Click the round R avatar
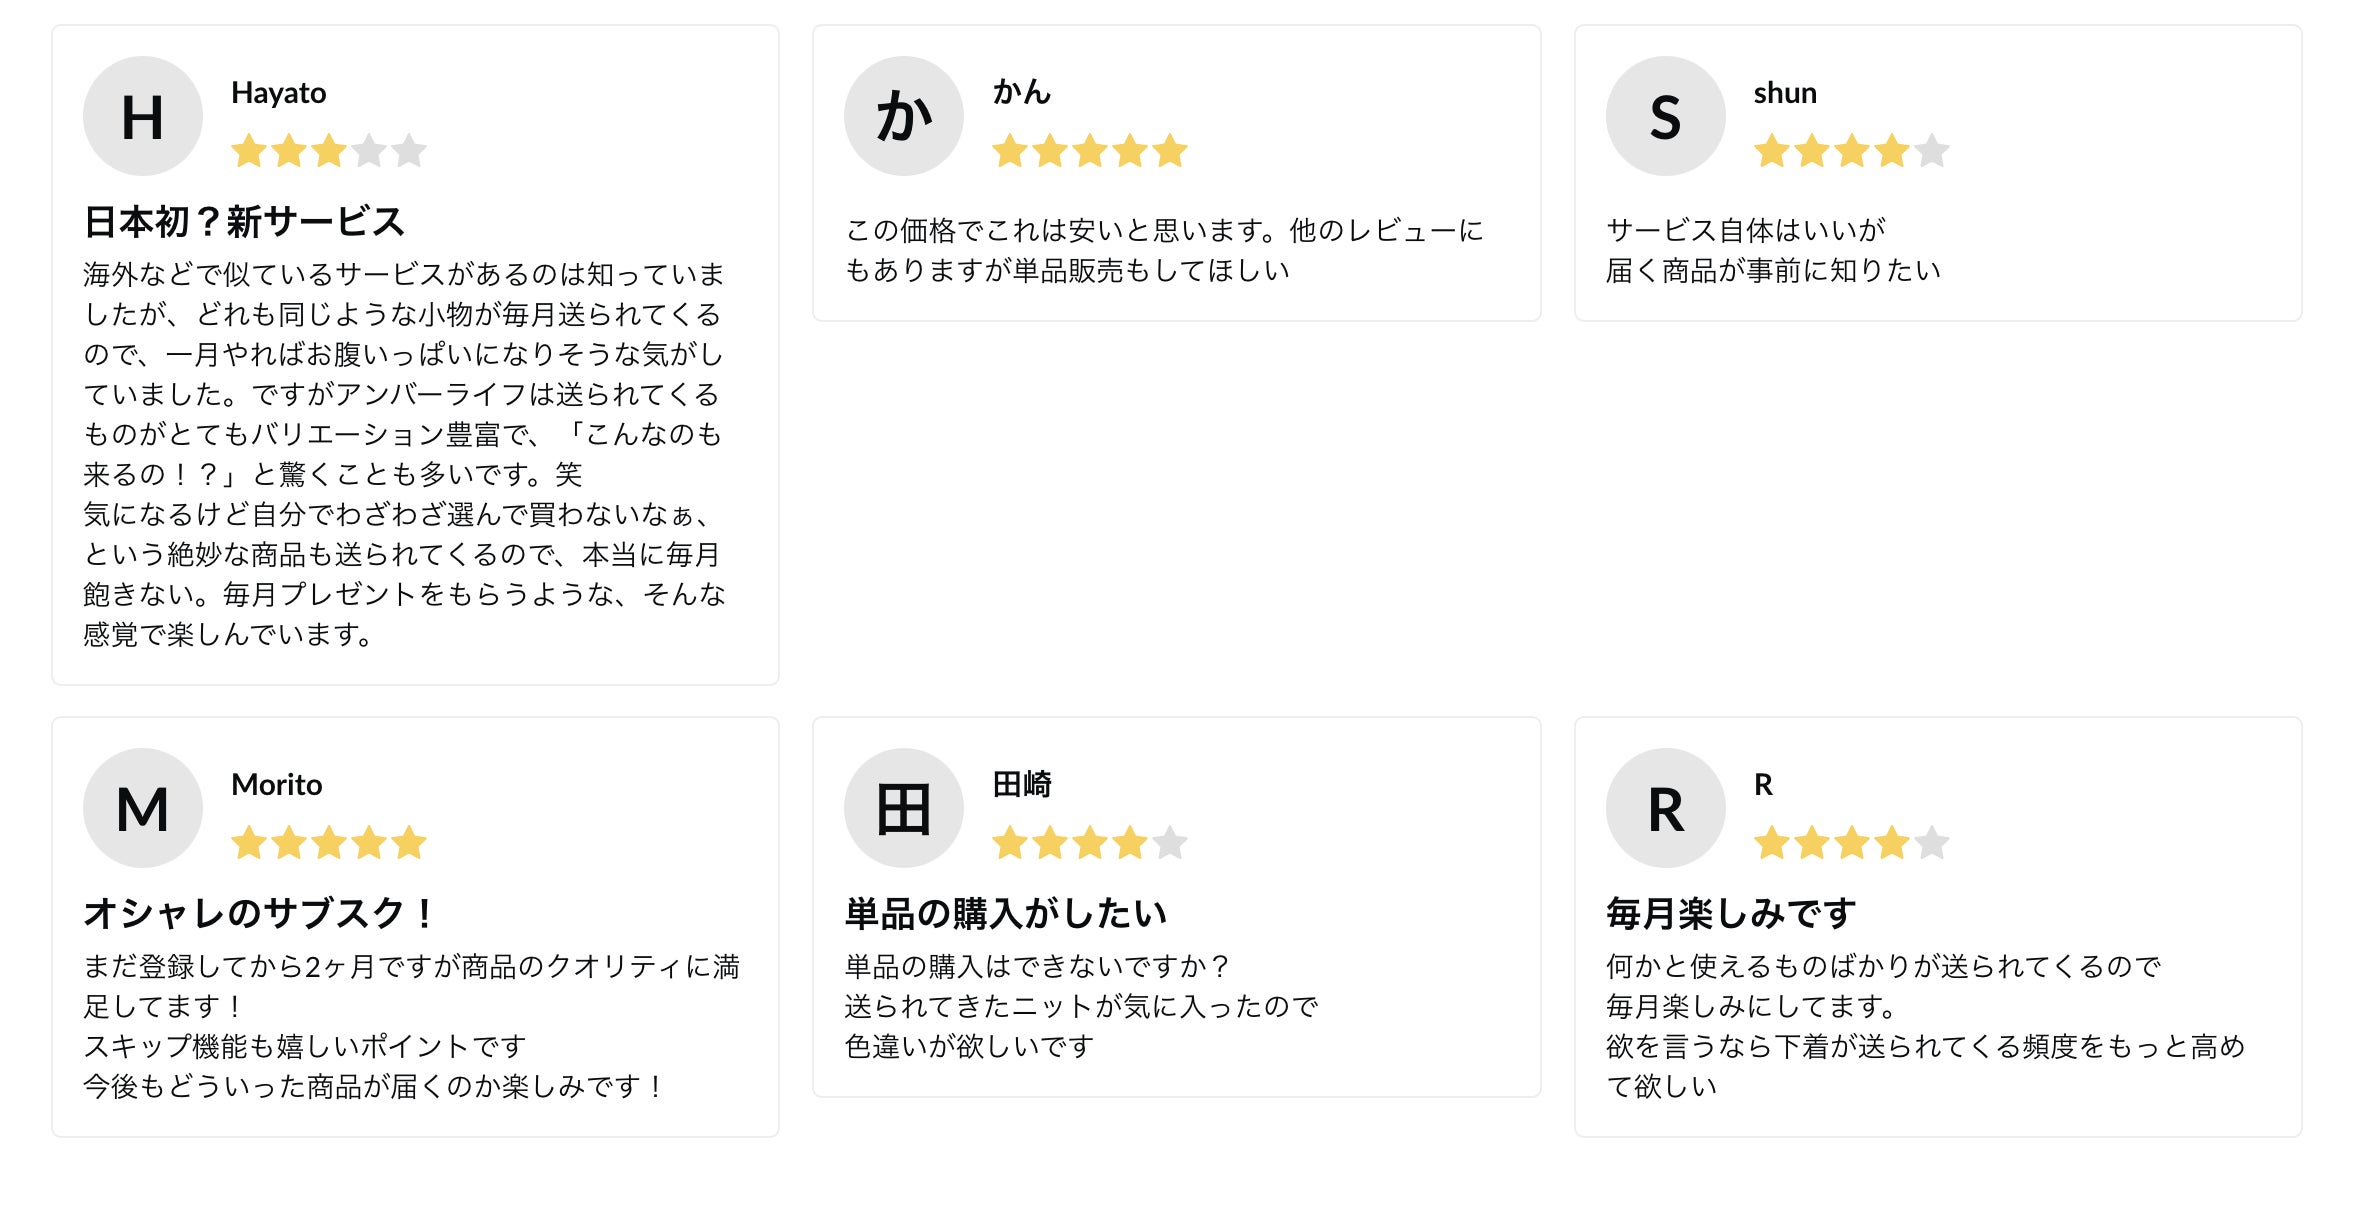2356x1208 pixels. pyautogui.click(x=1665, y=808)
